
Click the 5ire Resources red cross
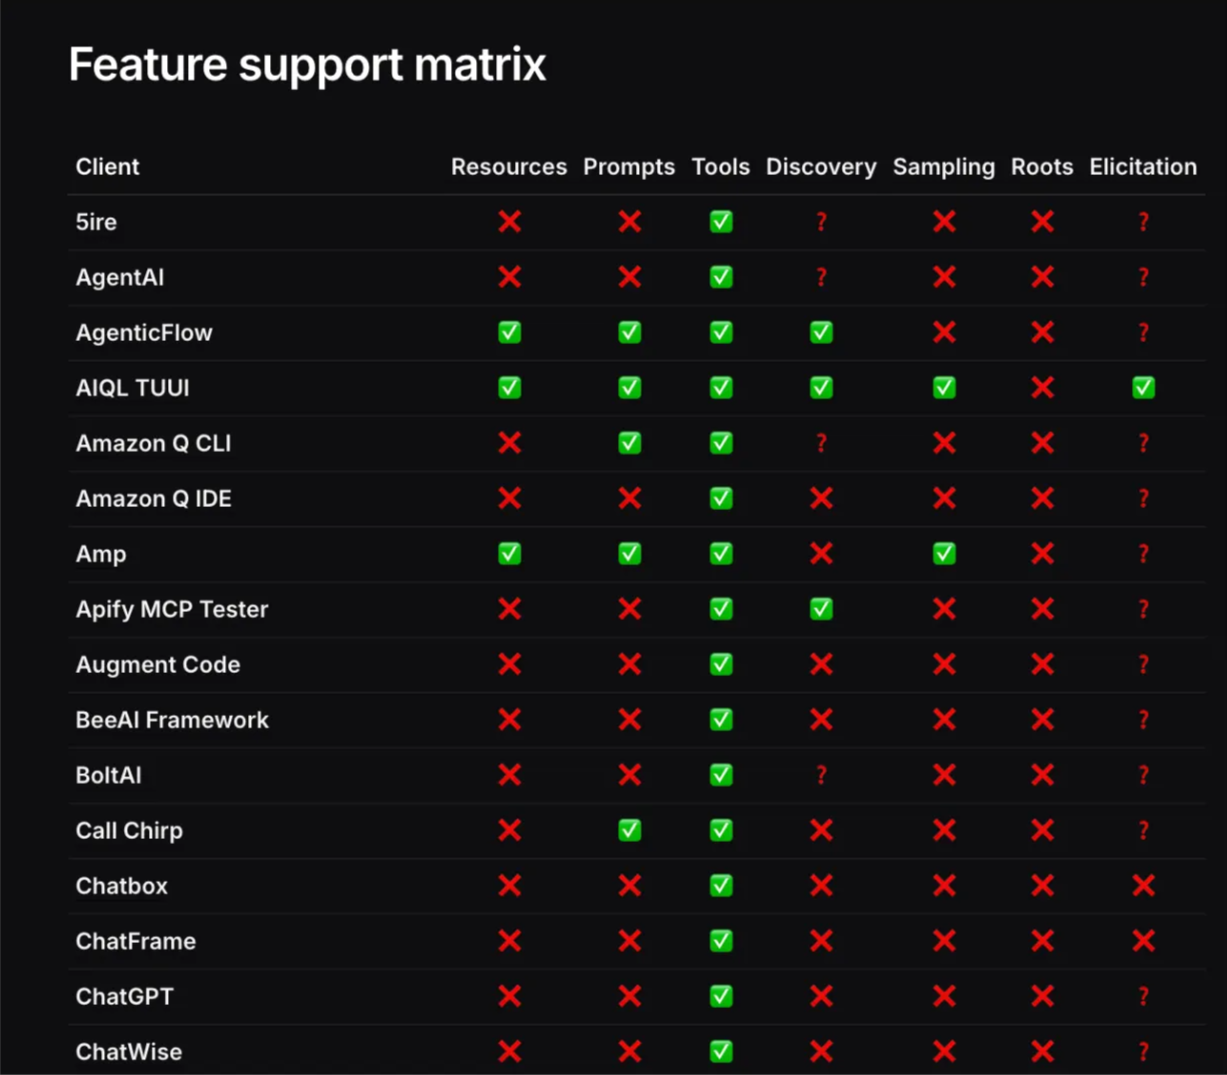coord(510,222)
